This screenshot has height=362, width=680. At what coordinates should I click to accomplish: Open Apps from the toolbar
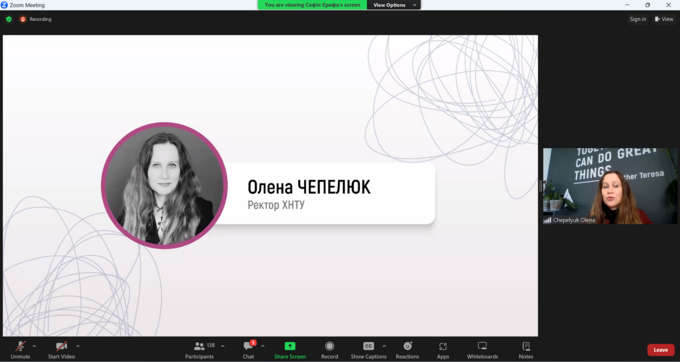(443, 349)
